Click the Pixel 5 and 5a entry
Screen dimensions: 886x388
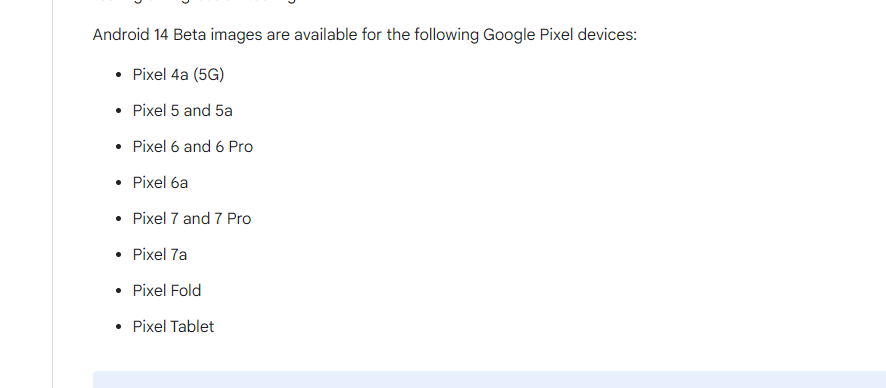(183, 111)
